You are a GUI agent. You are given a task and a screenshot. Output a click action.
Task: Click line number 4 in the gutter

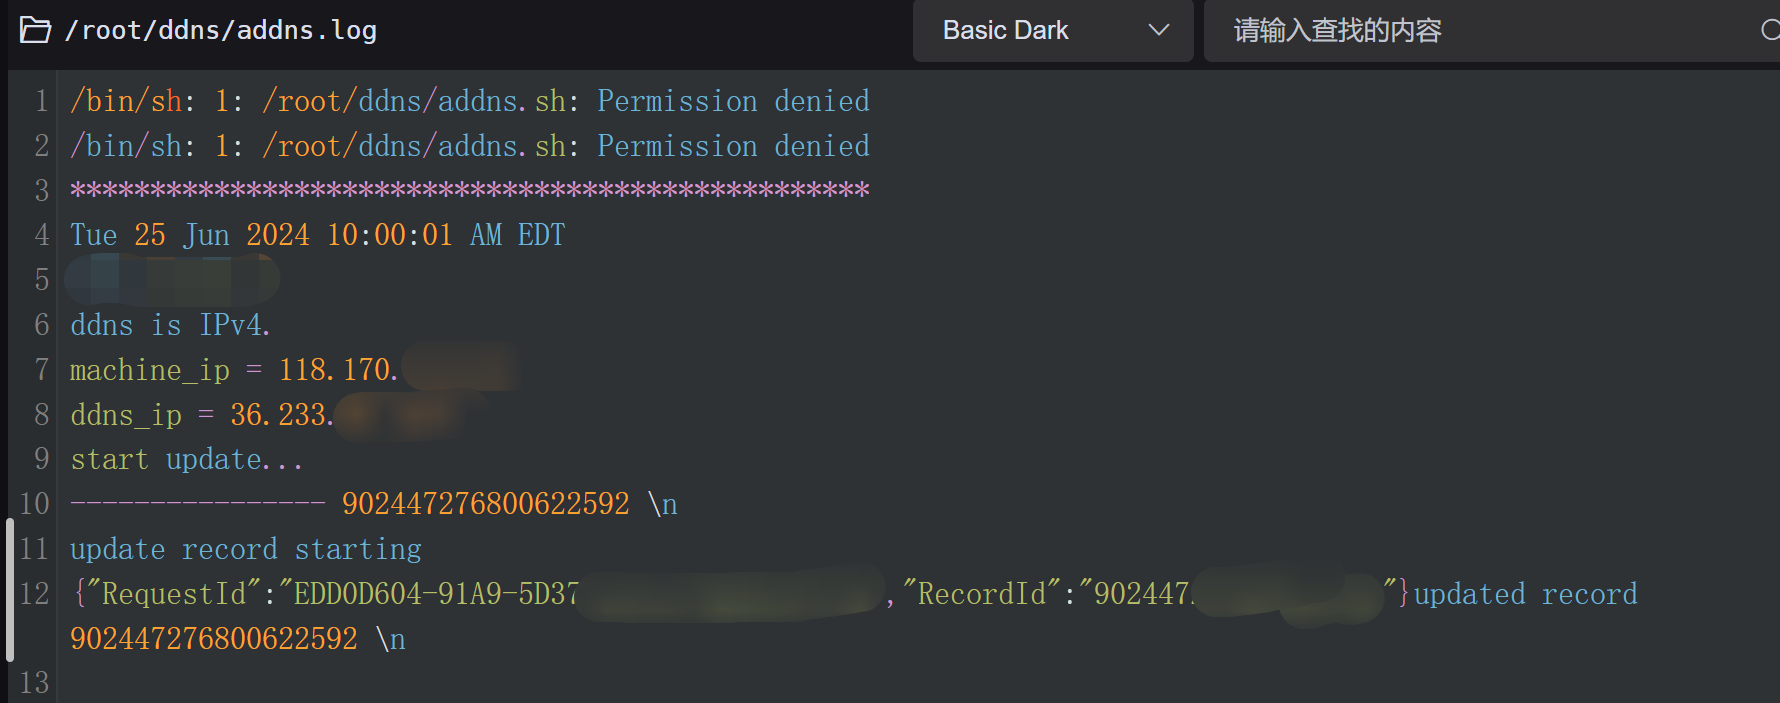pos(41,235)
